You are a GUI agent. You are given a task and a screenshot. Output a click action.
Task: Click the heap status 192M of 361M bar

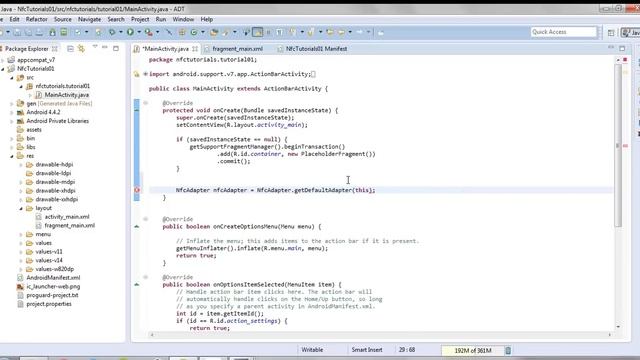pos(473,350)
